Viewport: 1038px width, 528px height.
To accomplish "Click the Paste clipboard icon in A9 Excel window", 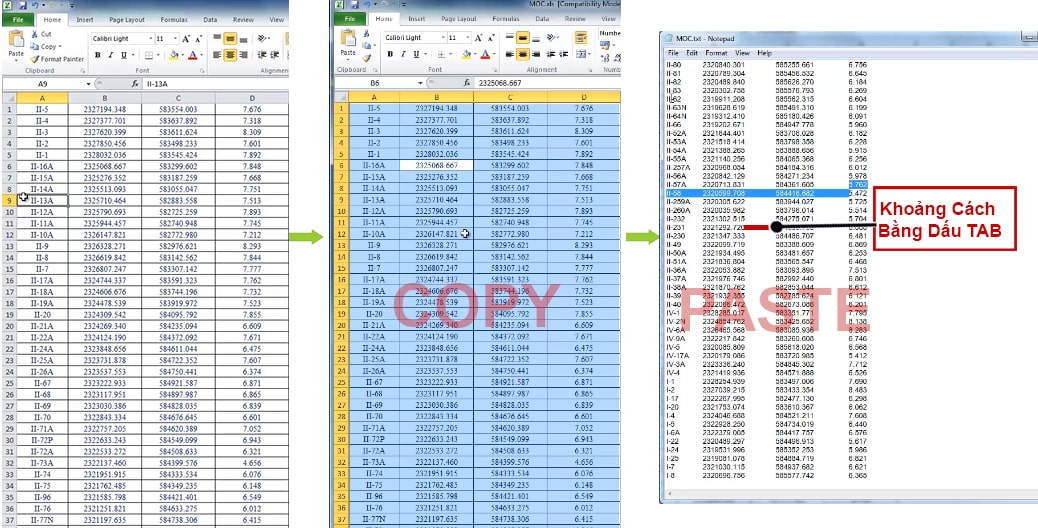I will click(17, 38).
